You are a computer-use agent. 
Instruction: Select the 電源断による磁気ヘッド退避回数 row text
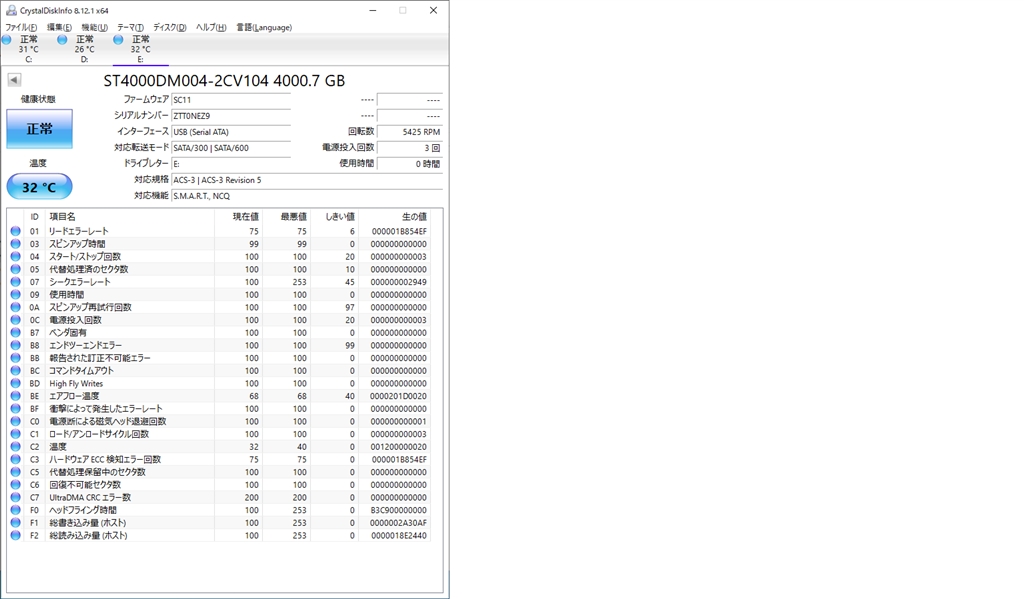click(x=108, y=421)
